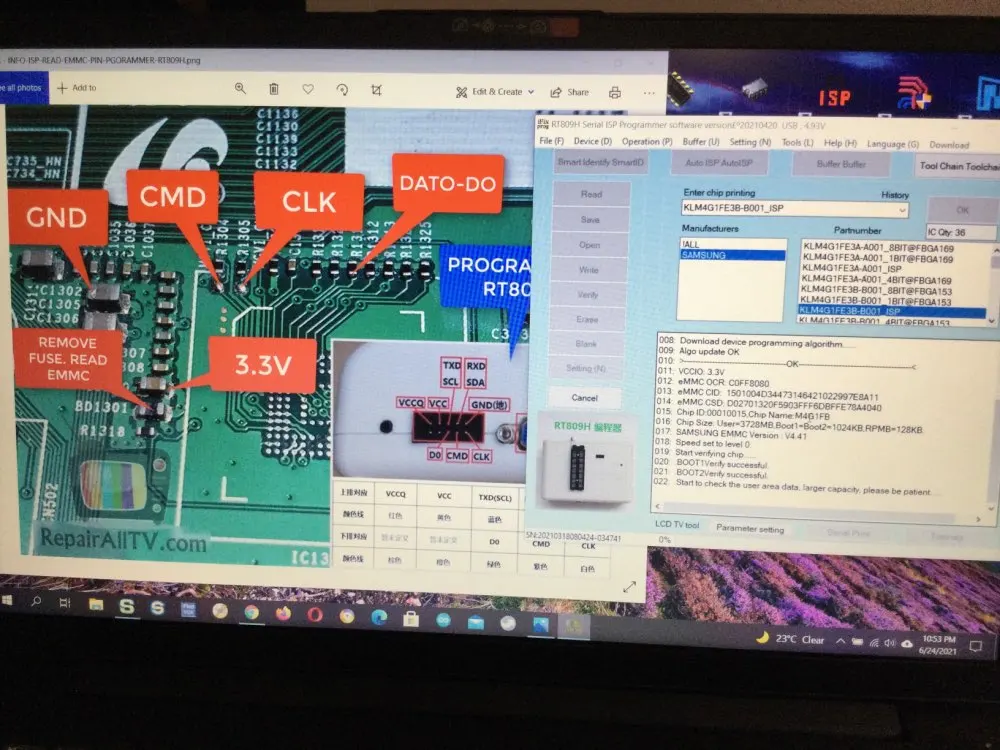Rotate the image in Photos toolbar
This screenshot has width=1000, height=750.
pos(342,90)
